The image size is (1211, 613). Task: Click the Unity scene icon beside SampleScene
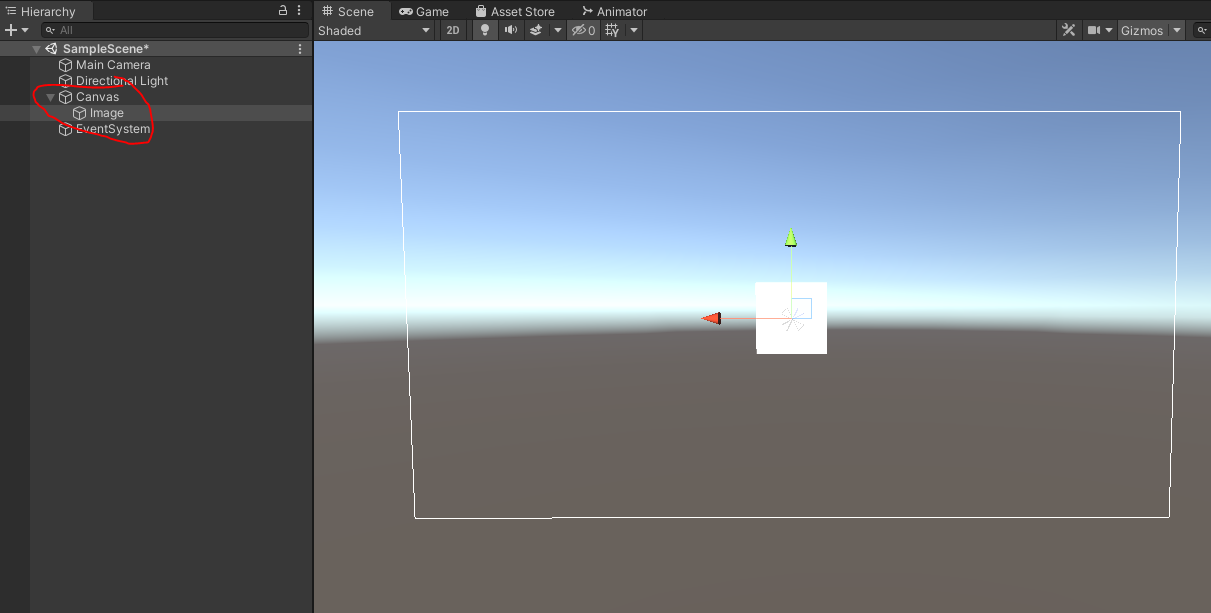51,49
